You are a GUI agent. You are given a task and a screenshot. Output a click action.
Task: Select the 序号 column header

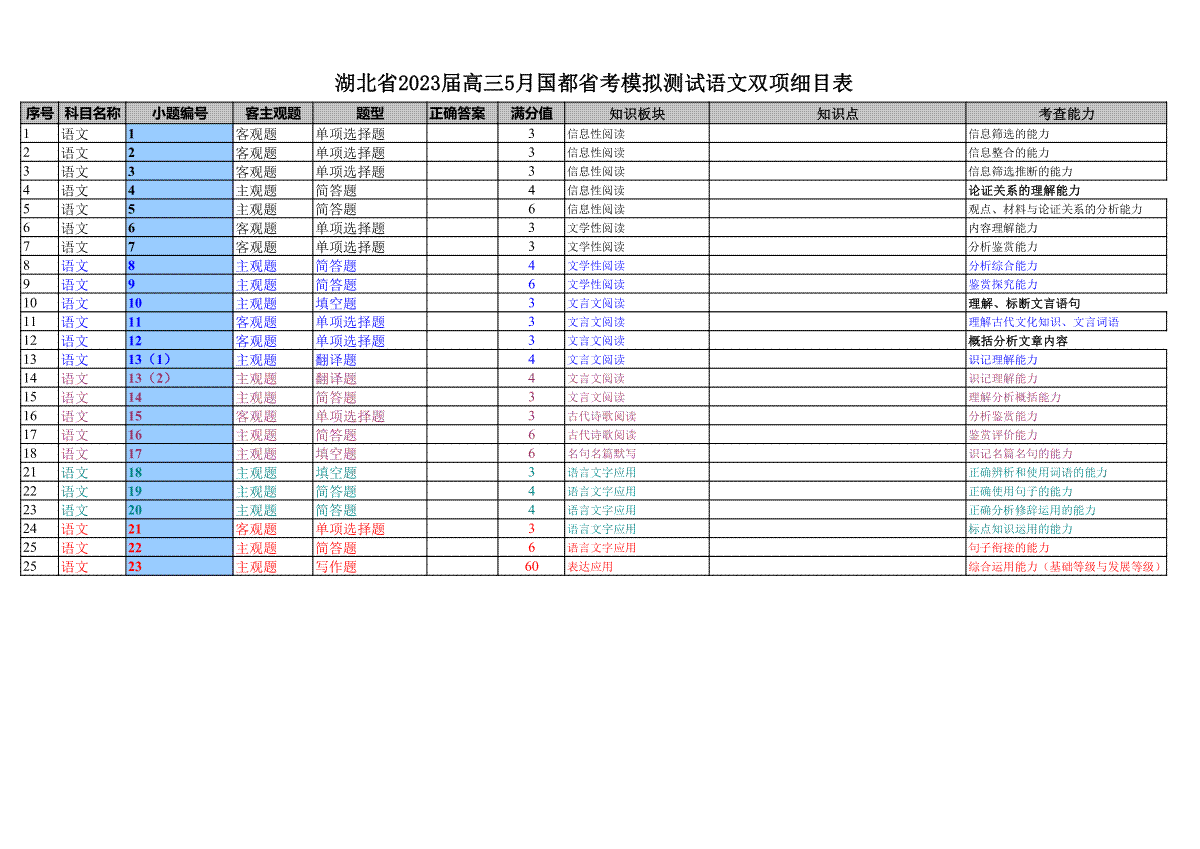click(x=40, y=113)
